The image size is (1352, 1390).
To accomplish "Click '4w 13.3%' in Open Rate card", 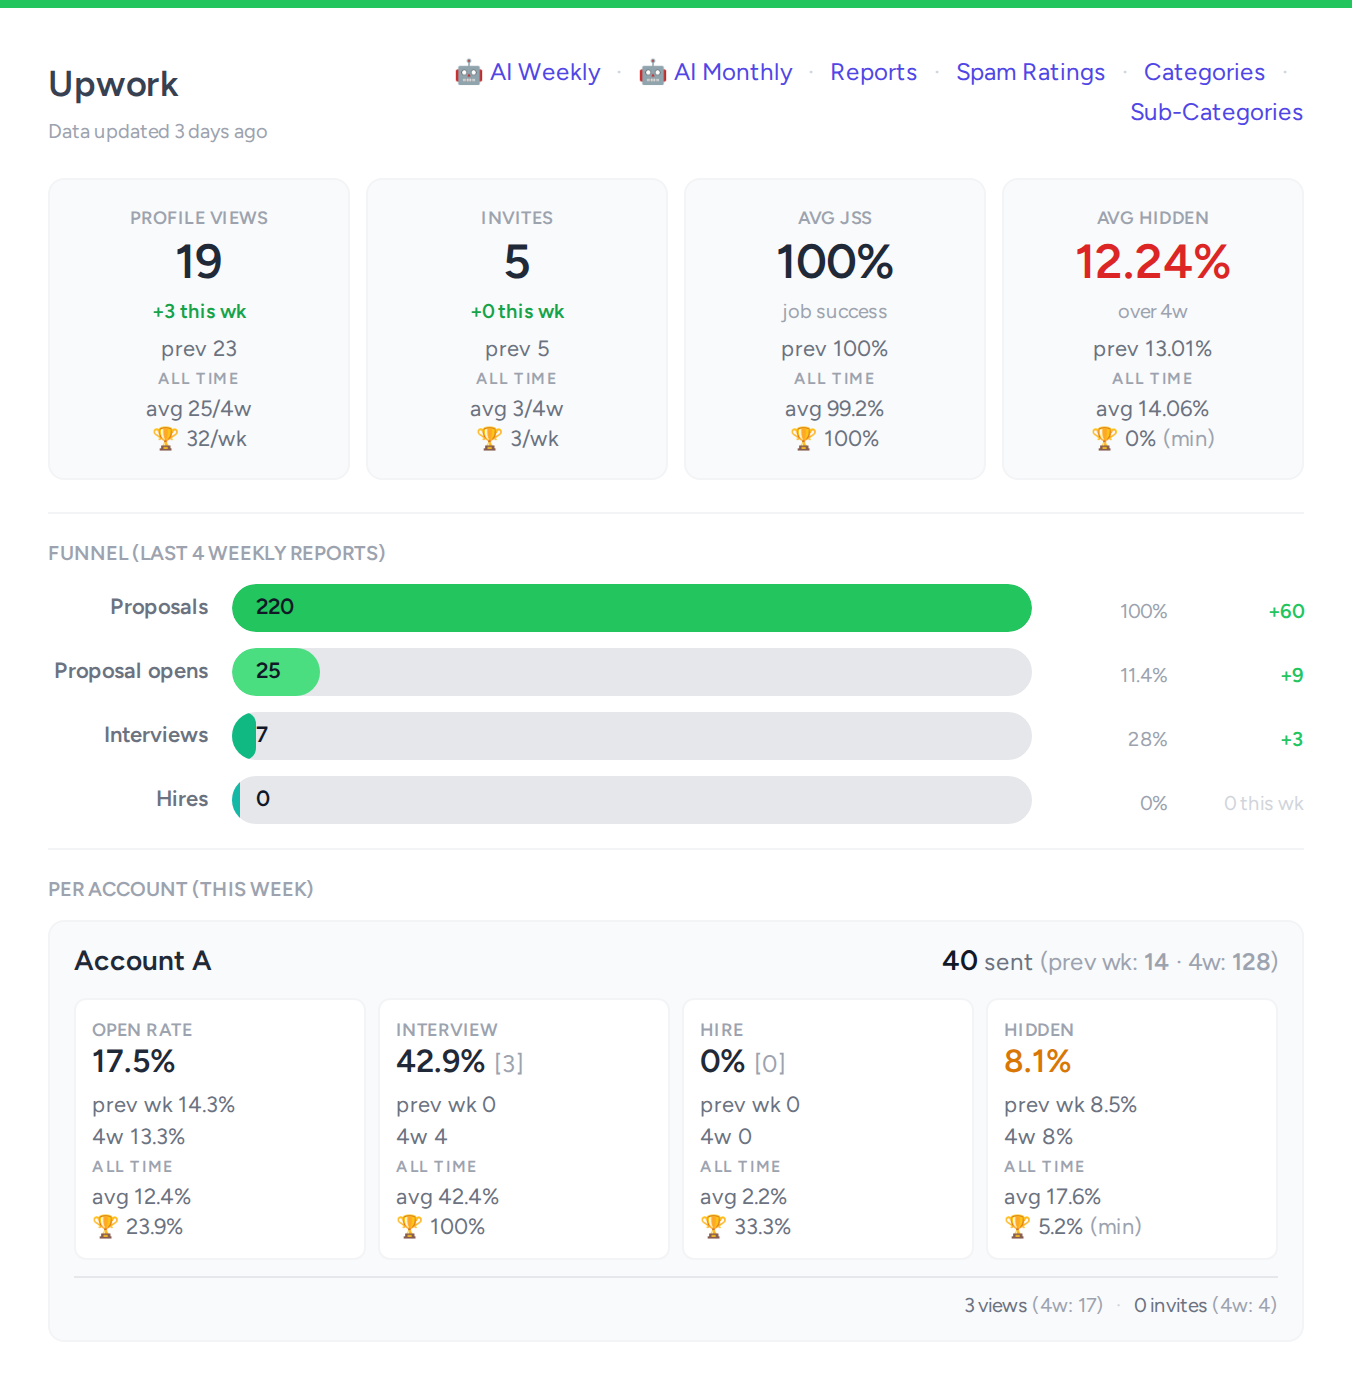I will (139, 1137).
